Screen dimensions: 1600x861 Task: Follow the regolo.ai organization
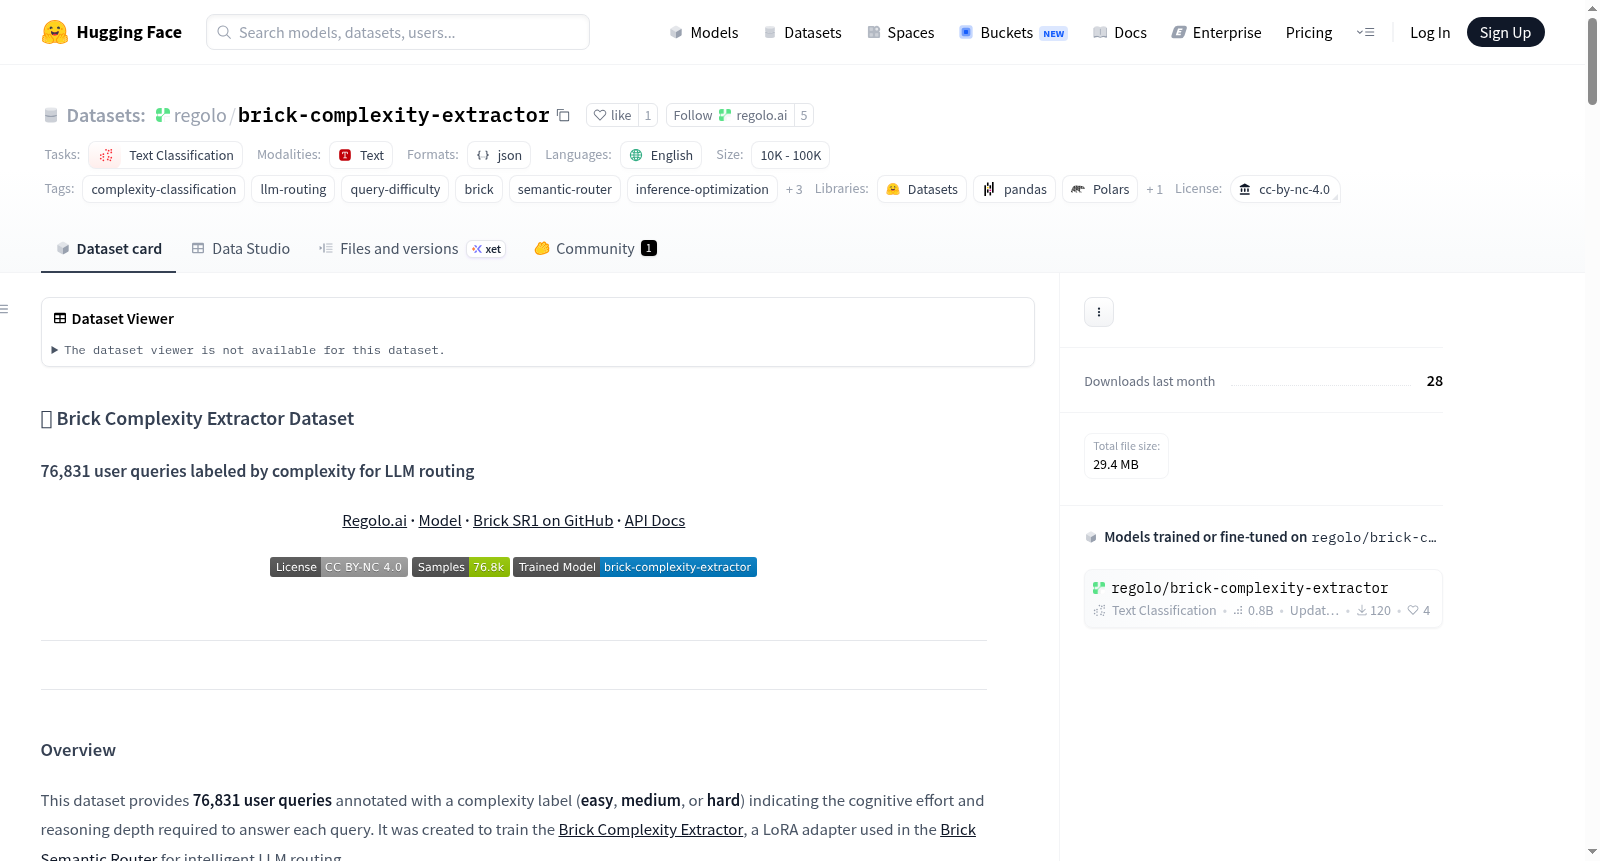coord(730,115)
